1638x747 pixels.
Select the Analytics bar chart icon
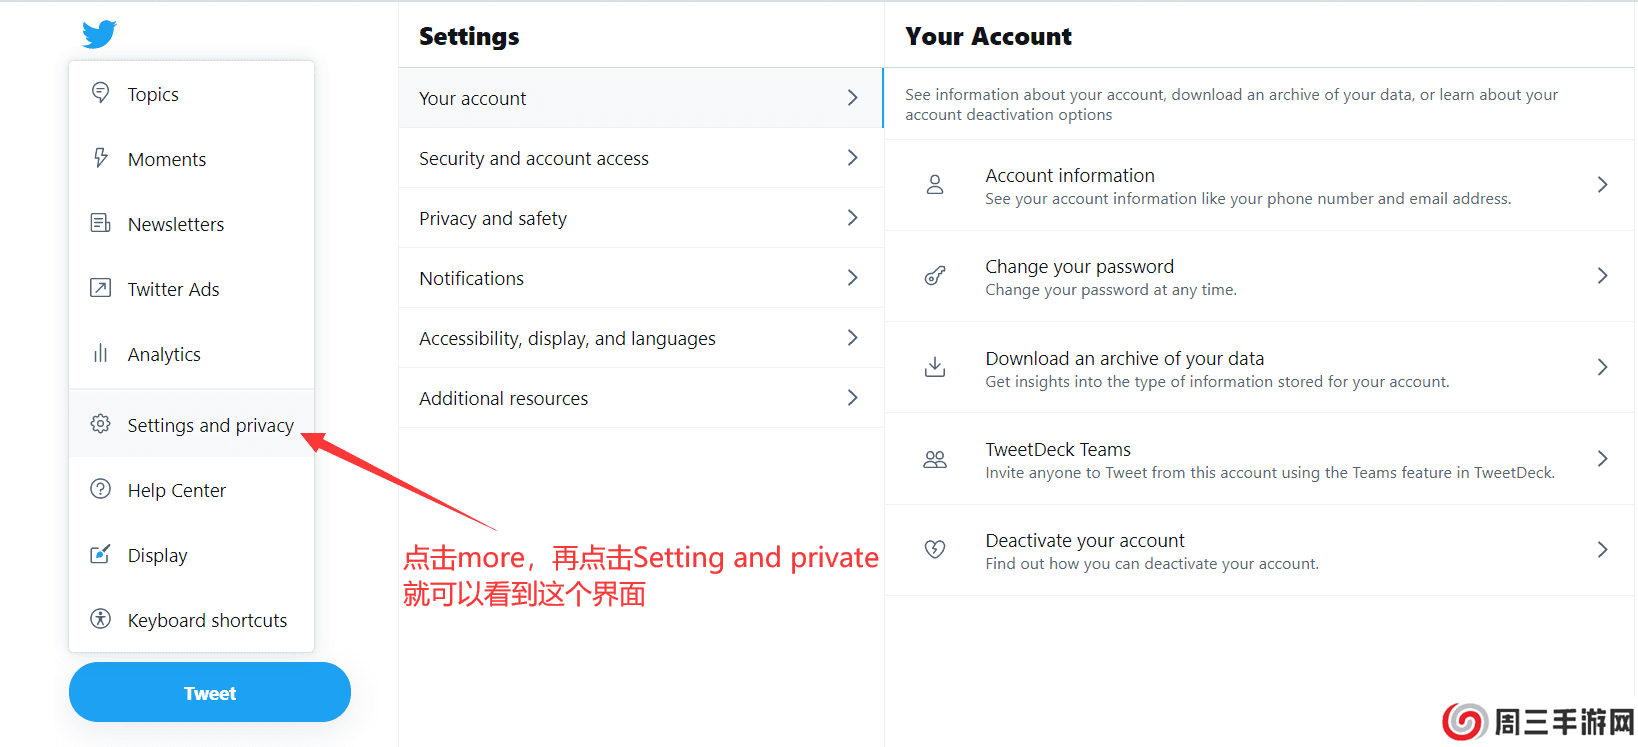coord(100,353)
